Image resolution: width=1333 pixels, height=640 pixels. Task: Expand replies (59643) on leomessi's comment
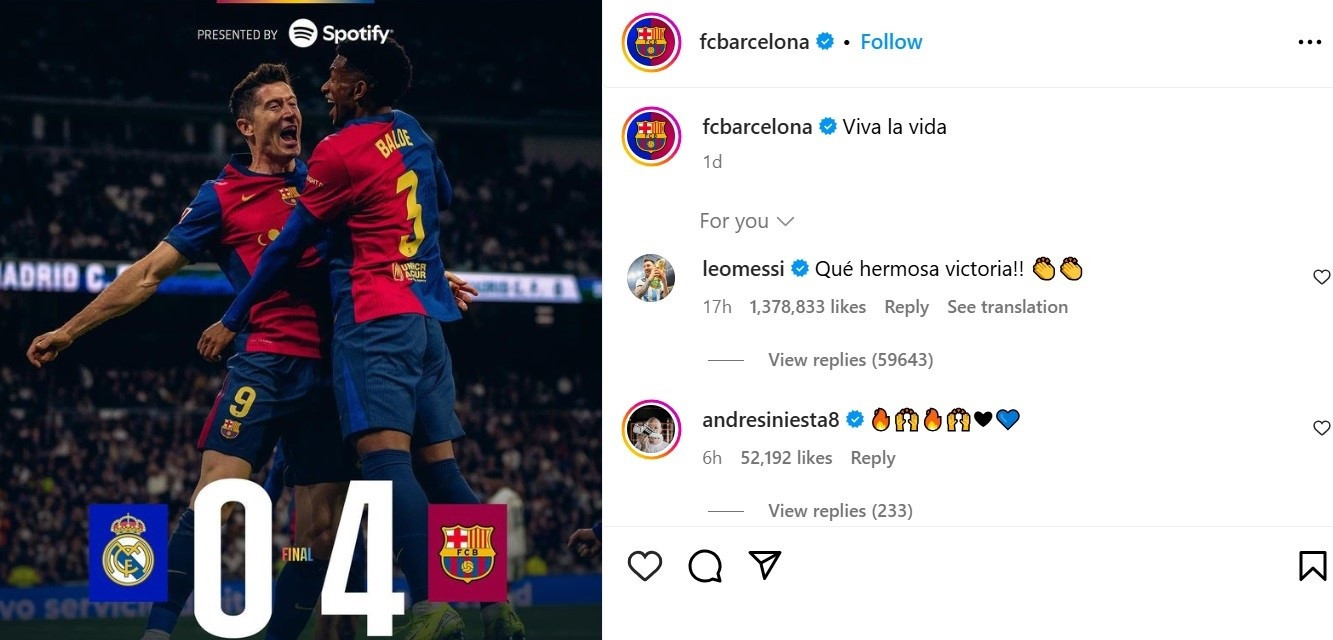point(850,360)
